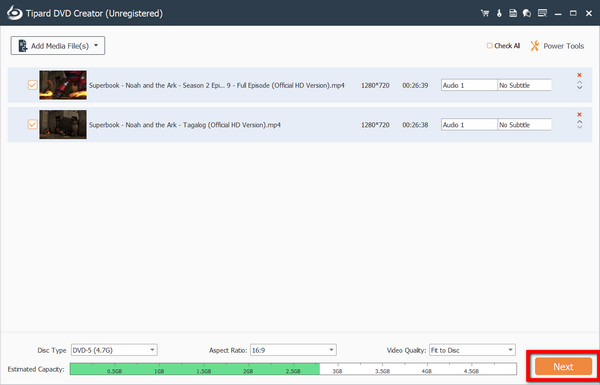The width and height of the screenshot is (600, 385).
Task: Select the Season 2 Epi 9 video thumbnail
Action: pos(63,85)
